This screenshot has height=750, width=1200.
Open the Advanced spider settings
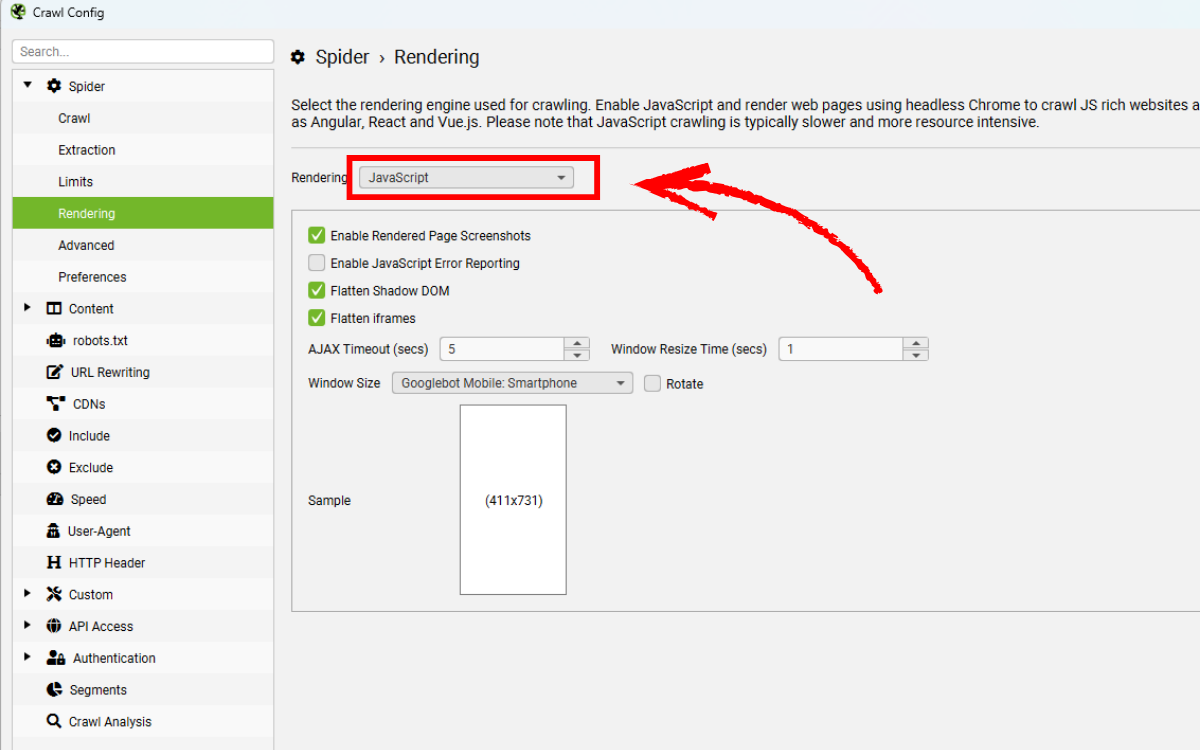pos(86,245)
